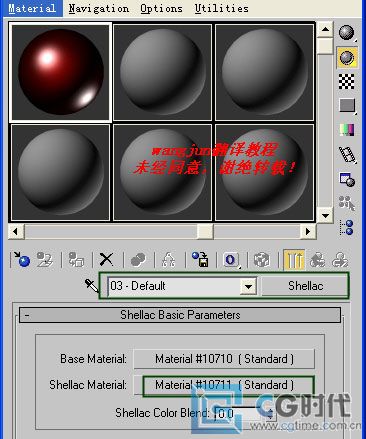Toggle the Show End Result icon
366x439 pixels.
pos(294,260)
